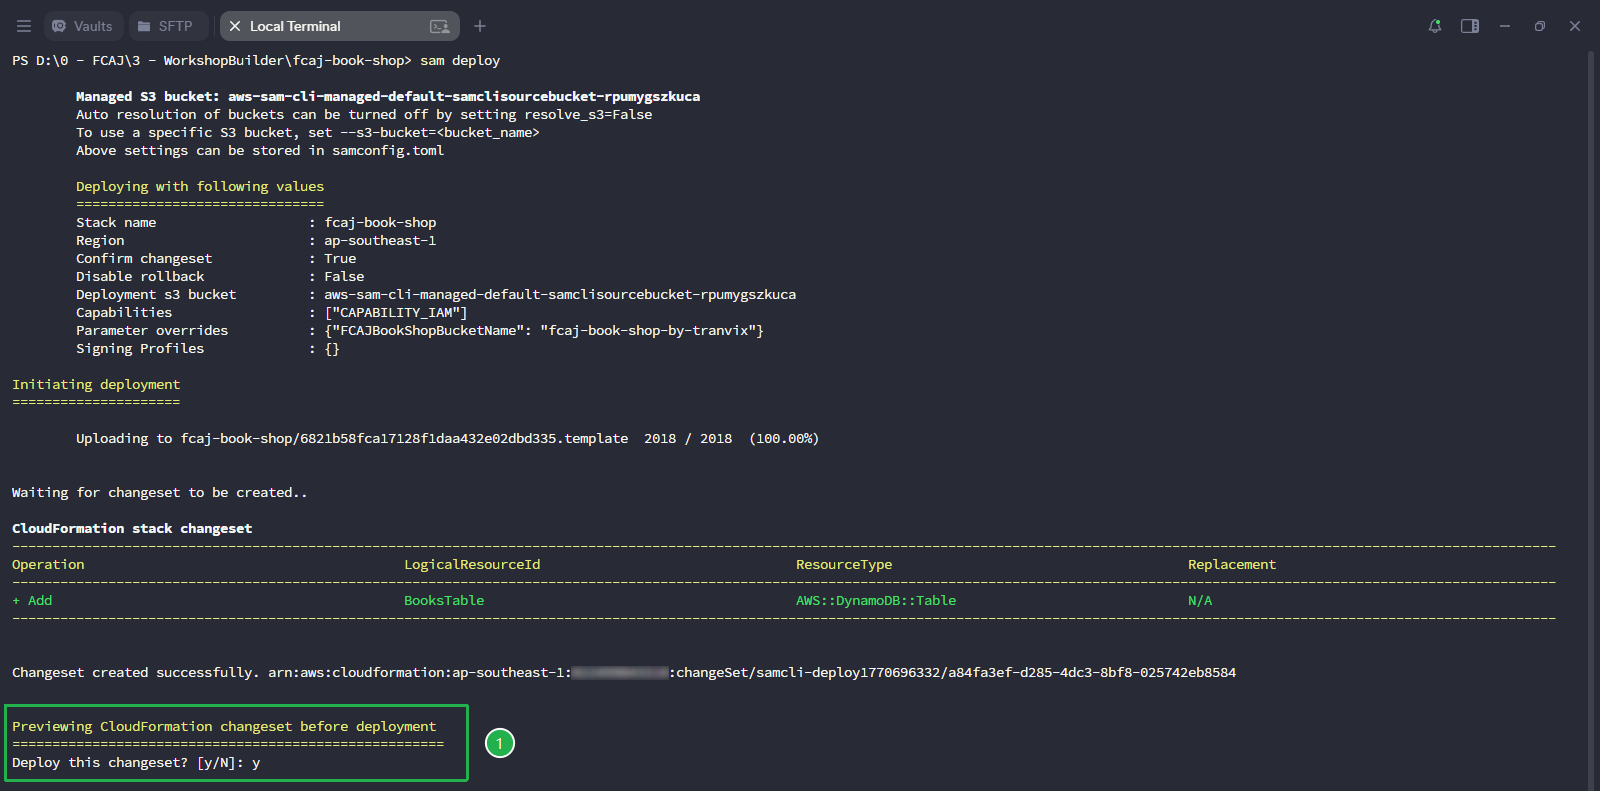Click the 'Uploading to fcaj-book-shop' template line

point(447,439)
